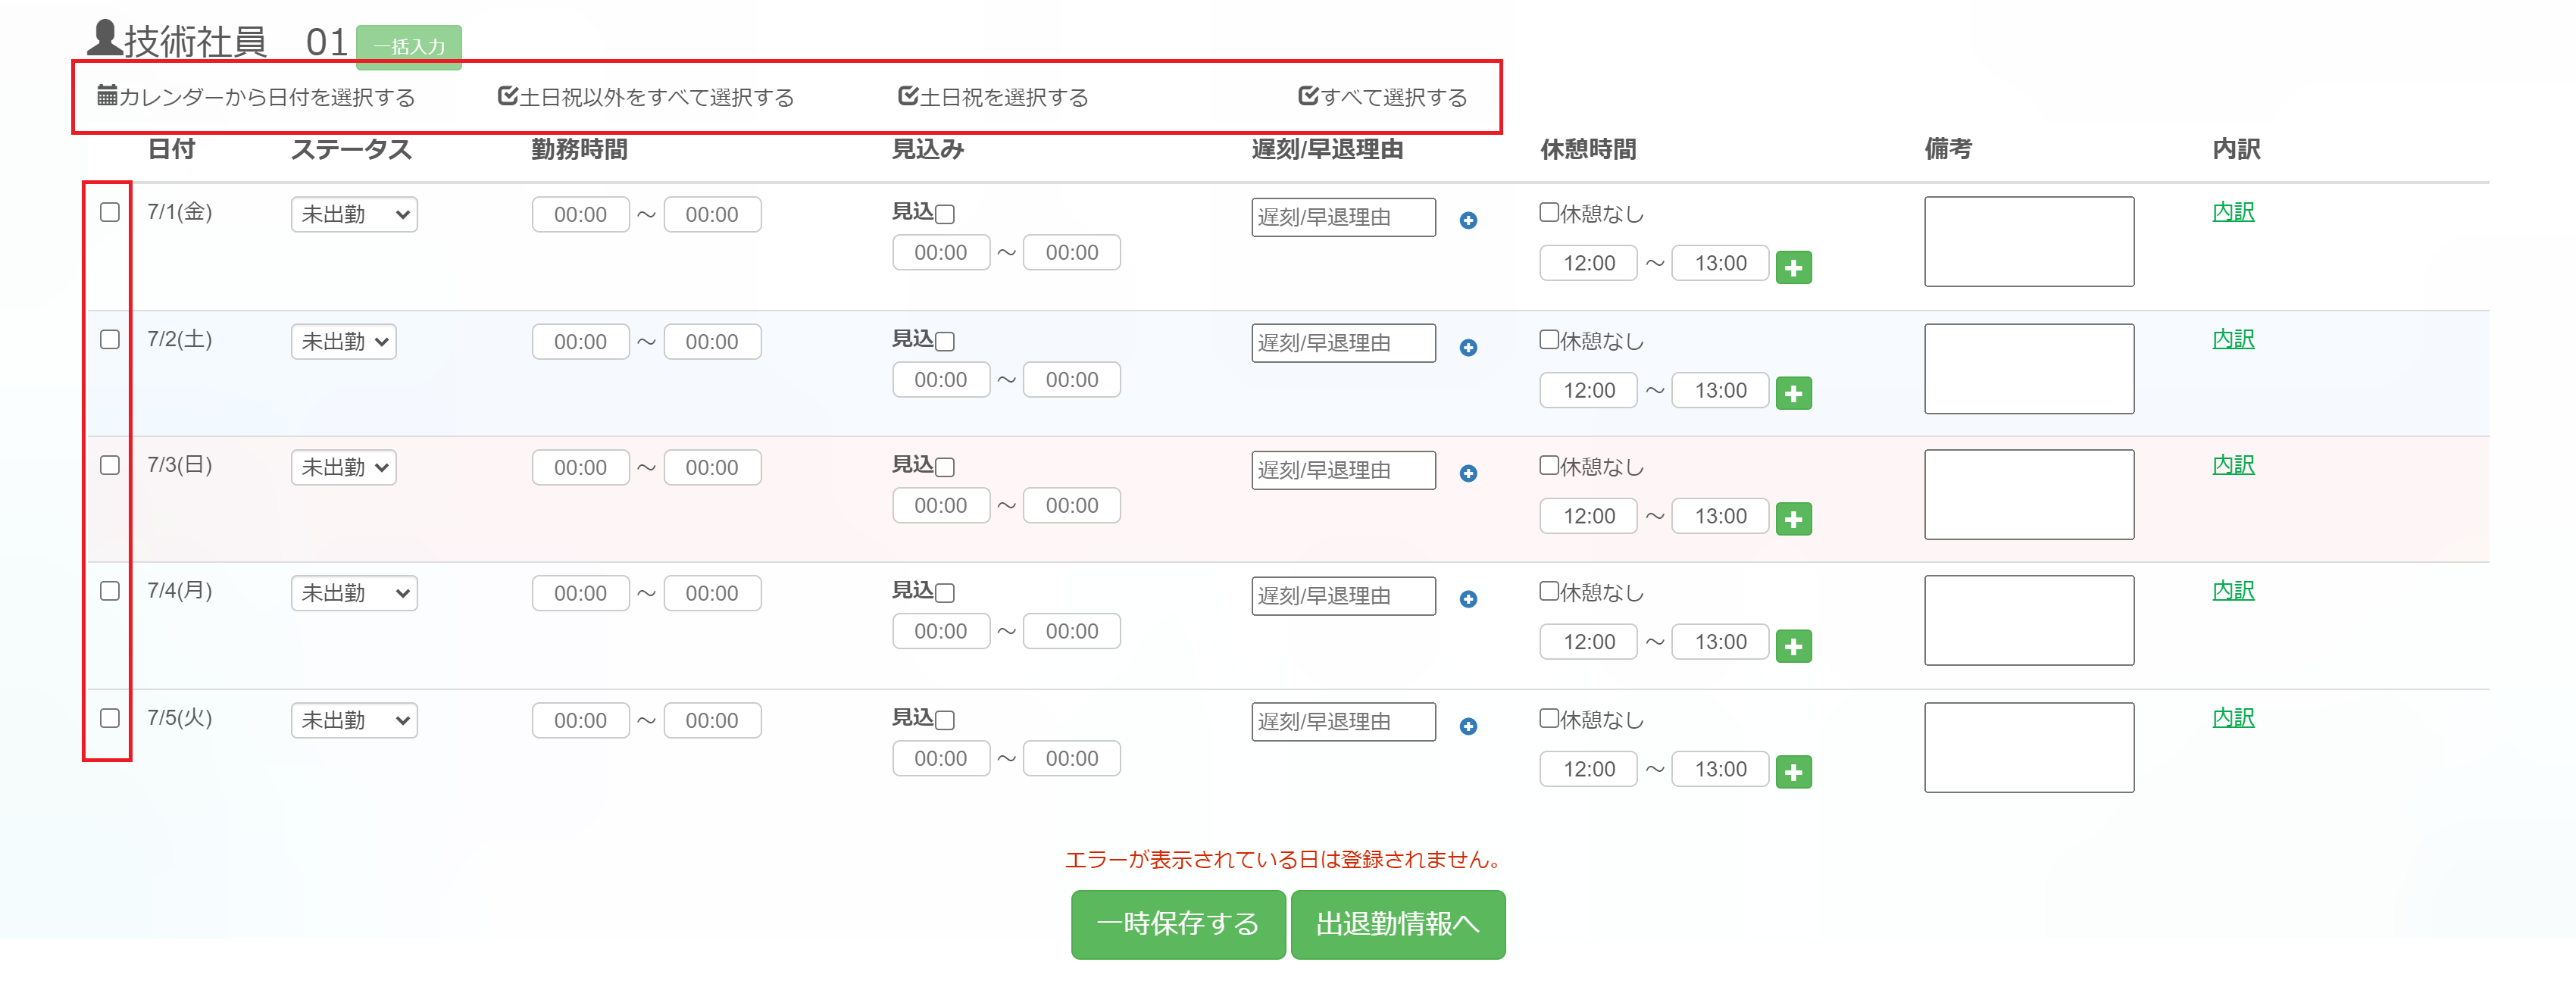The height and width of the screenshot is (984, 2576).
Task: Click the green plus icon in 7/5 break row
Action: [x=1792, y=773]
